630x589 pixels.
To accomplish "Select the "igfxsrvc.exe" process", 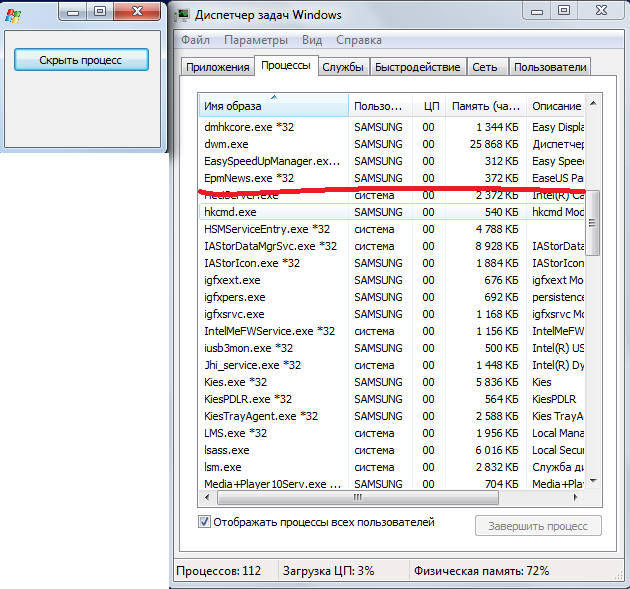I will (x=392, y=314).
